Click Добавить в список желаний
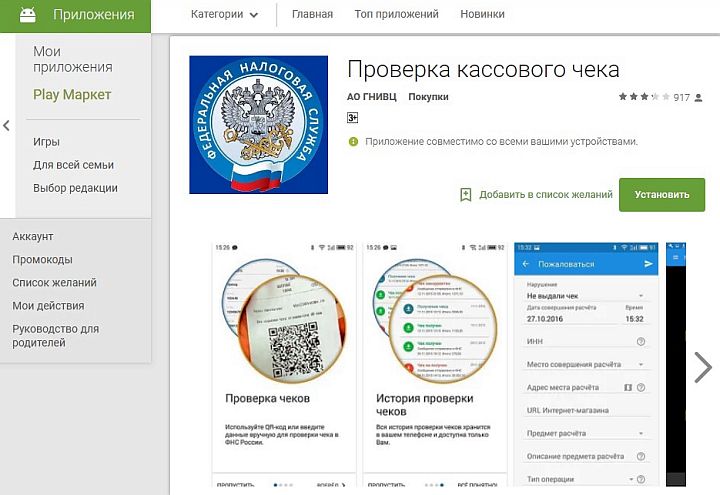Viewport: 720px width, 495px height. click(x=546, y=195)
